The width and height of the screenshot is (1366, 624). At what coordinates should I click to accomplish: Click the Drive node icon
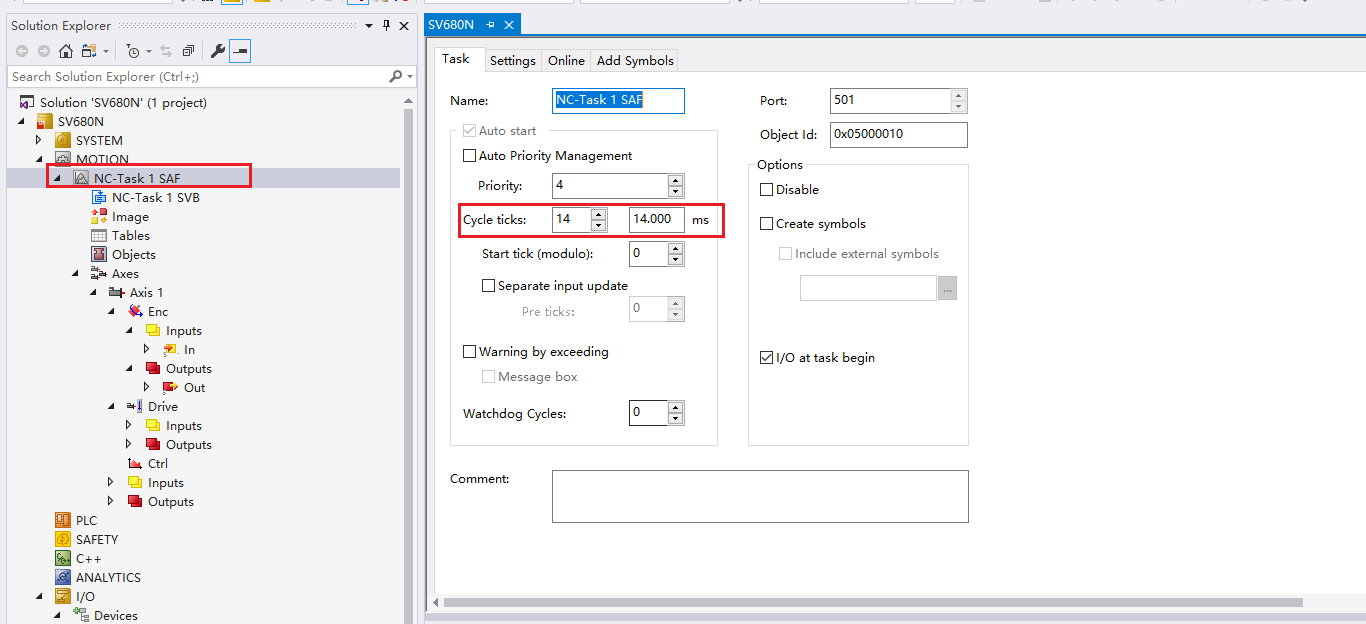pyautogui.click(x=135, y=406)
